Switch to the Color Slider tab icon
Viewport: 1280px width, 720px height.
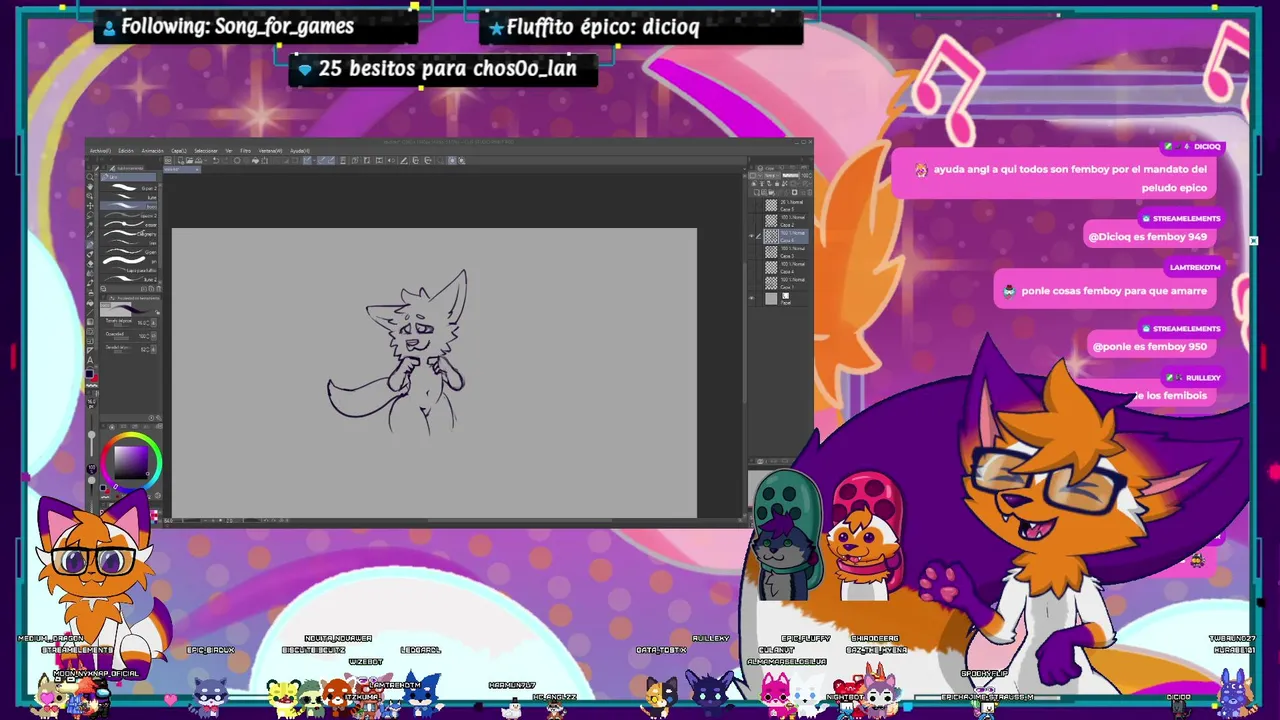coord(123,426)
